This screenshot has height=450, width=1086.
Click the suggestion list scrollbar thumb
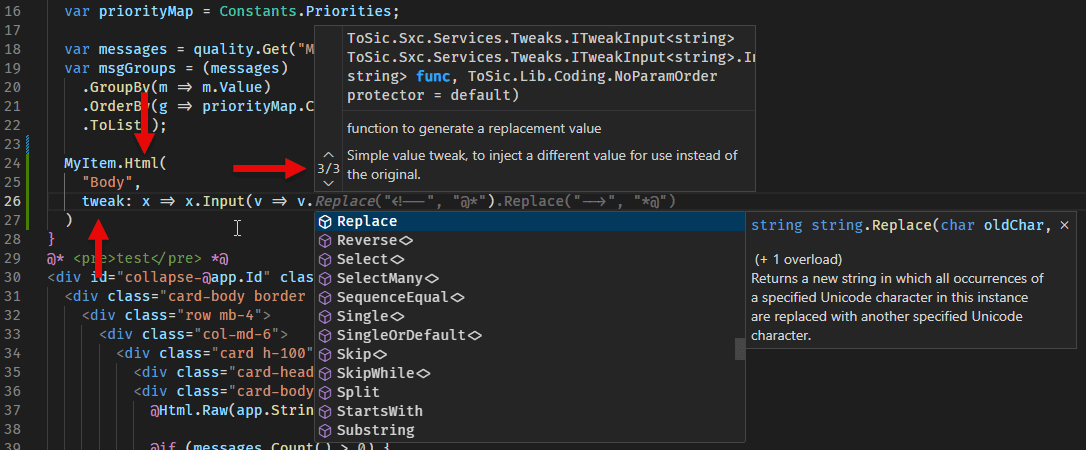click(x=740, y=349)
